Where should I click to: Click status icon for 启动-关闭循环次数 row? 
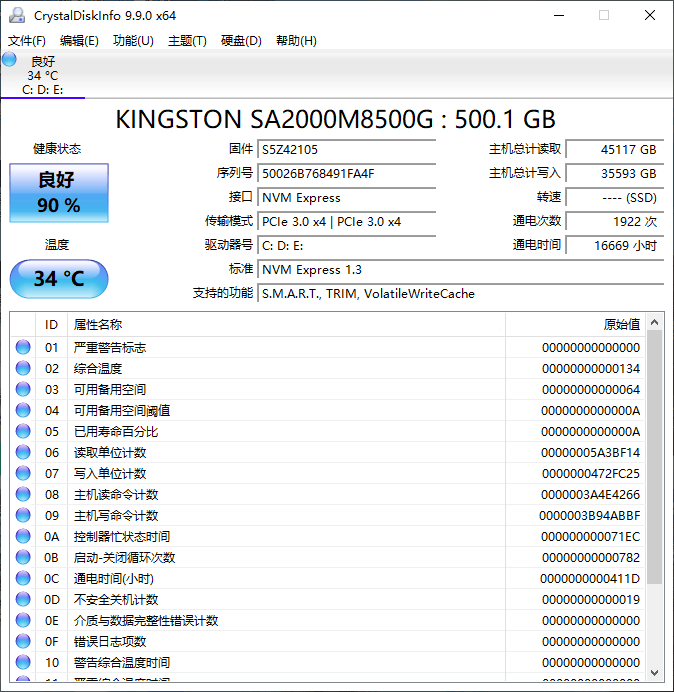23,557
